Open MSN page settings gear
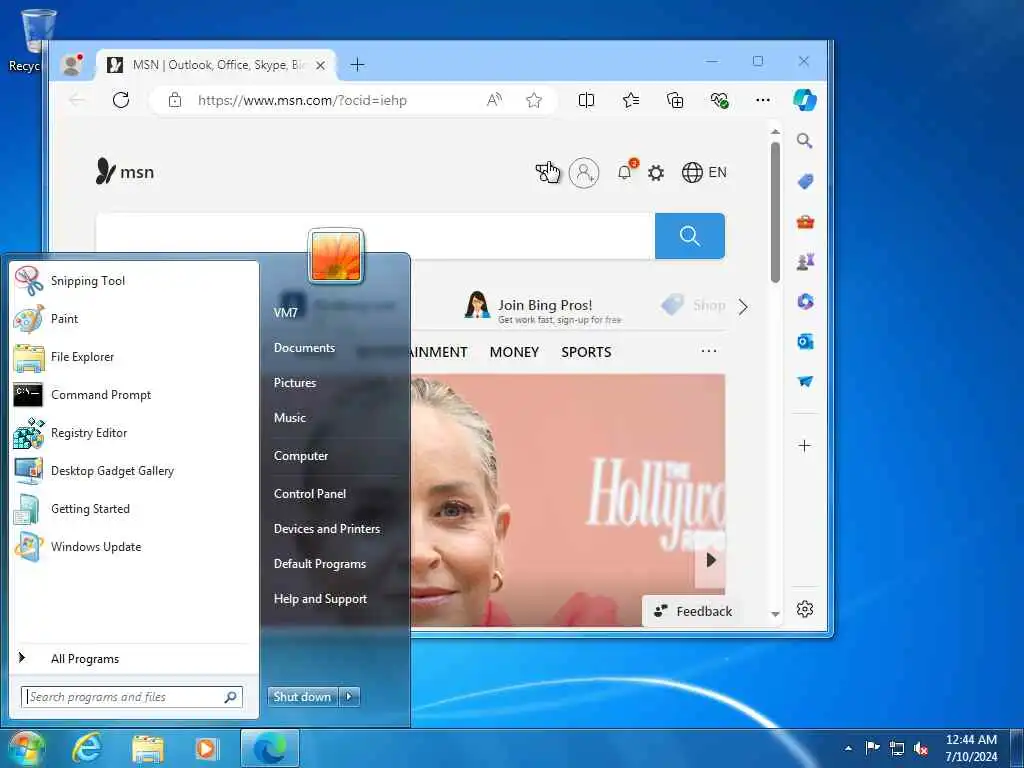This screenshot has width=1024, height=768. (656, 172)
